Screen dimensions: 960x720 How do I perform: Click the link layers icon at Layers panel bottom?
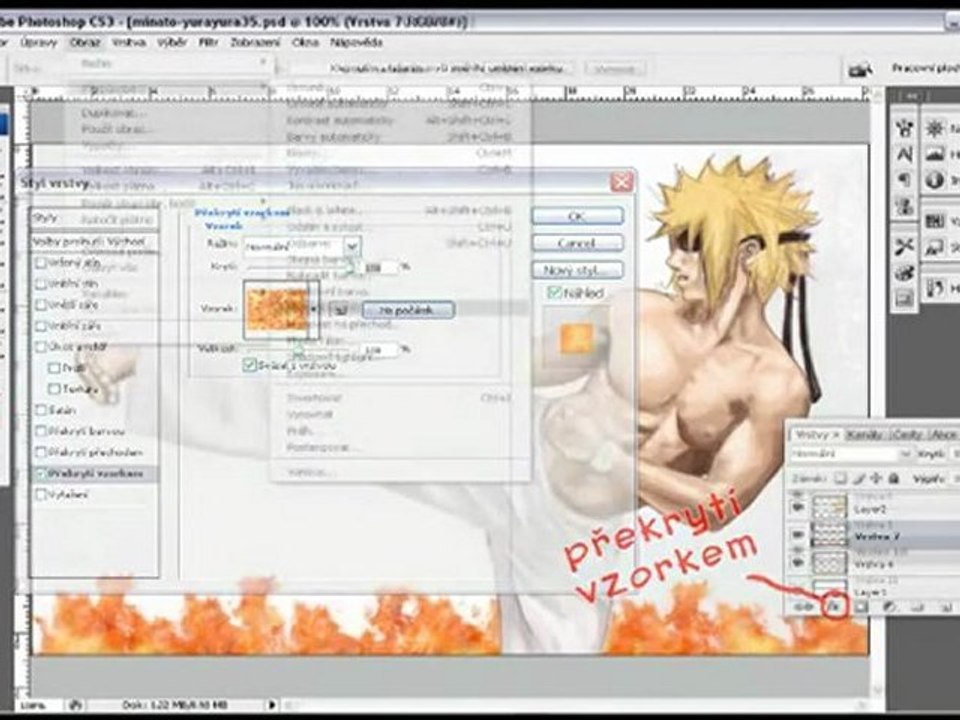(804, 606)
